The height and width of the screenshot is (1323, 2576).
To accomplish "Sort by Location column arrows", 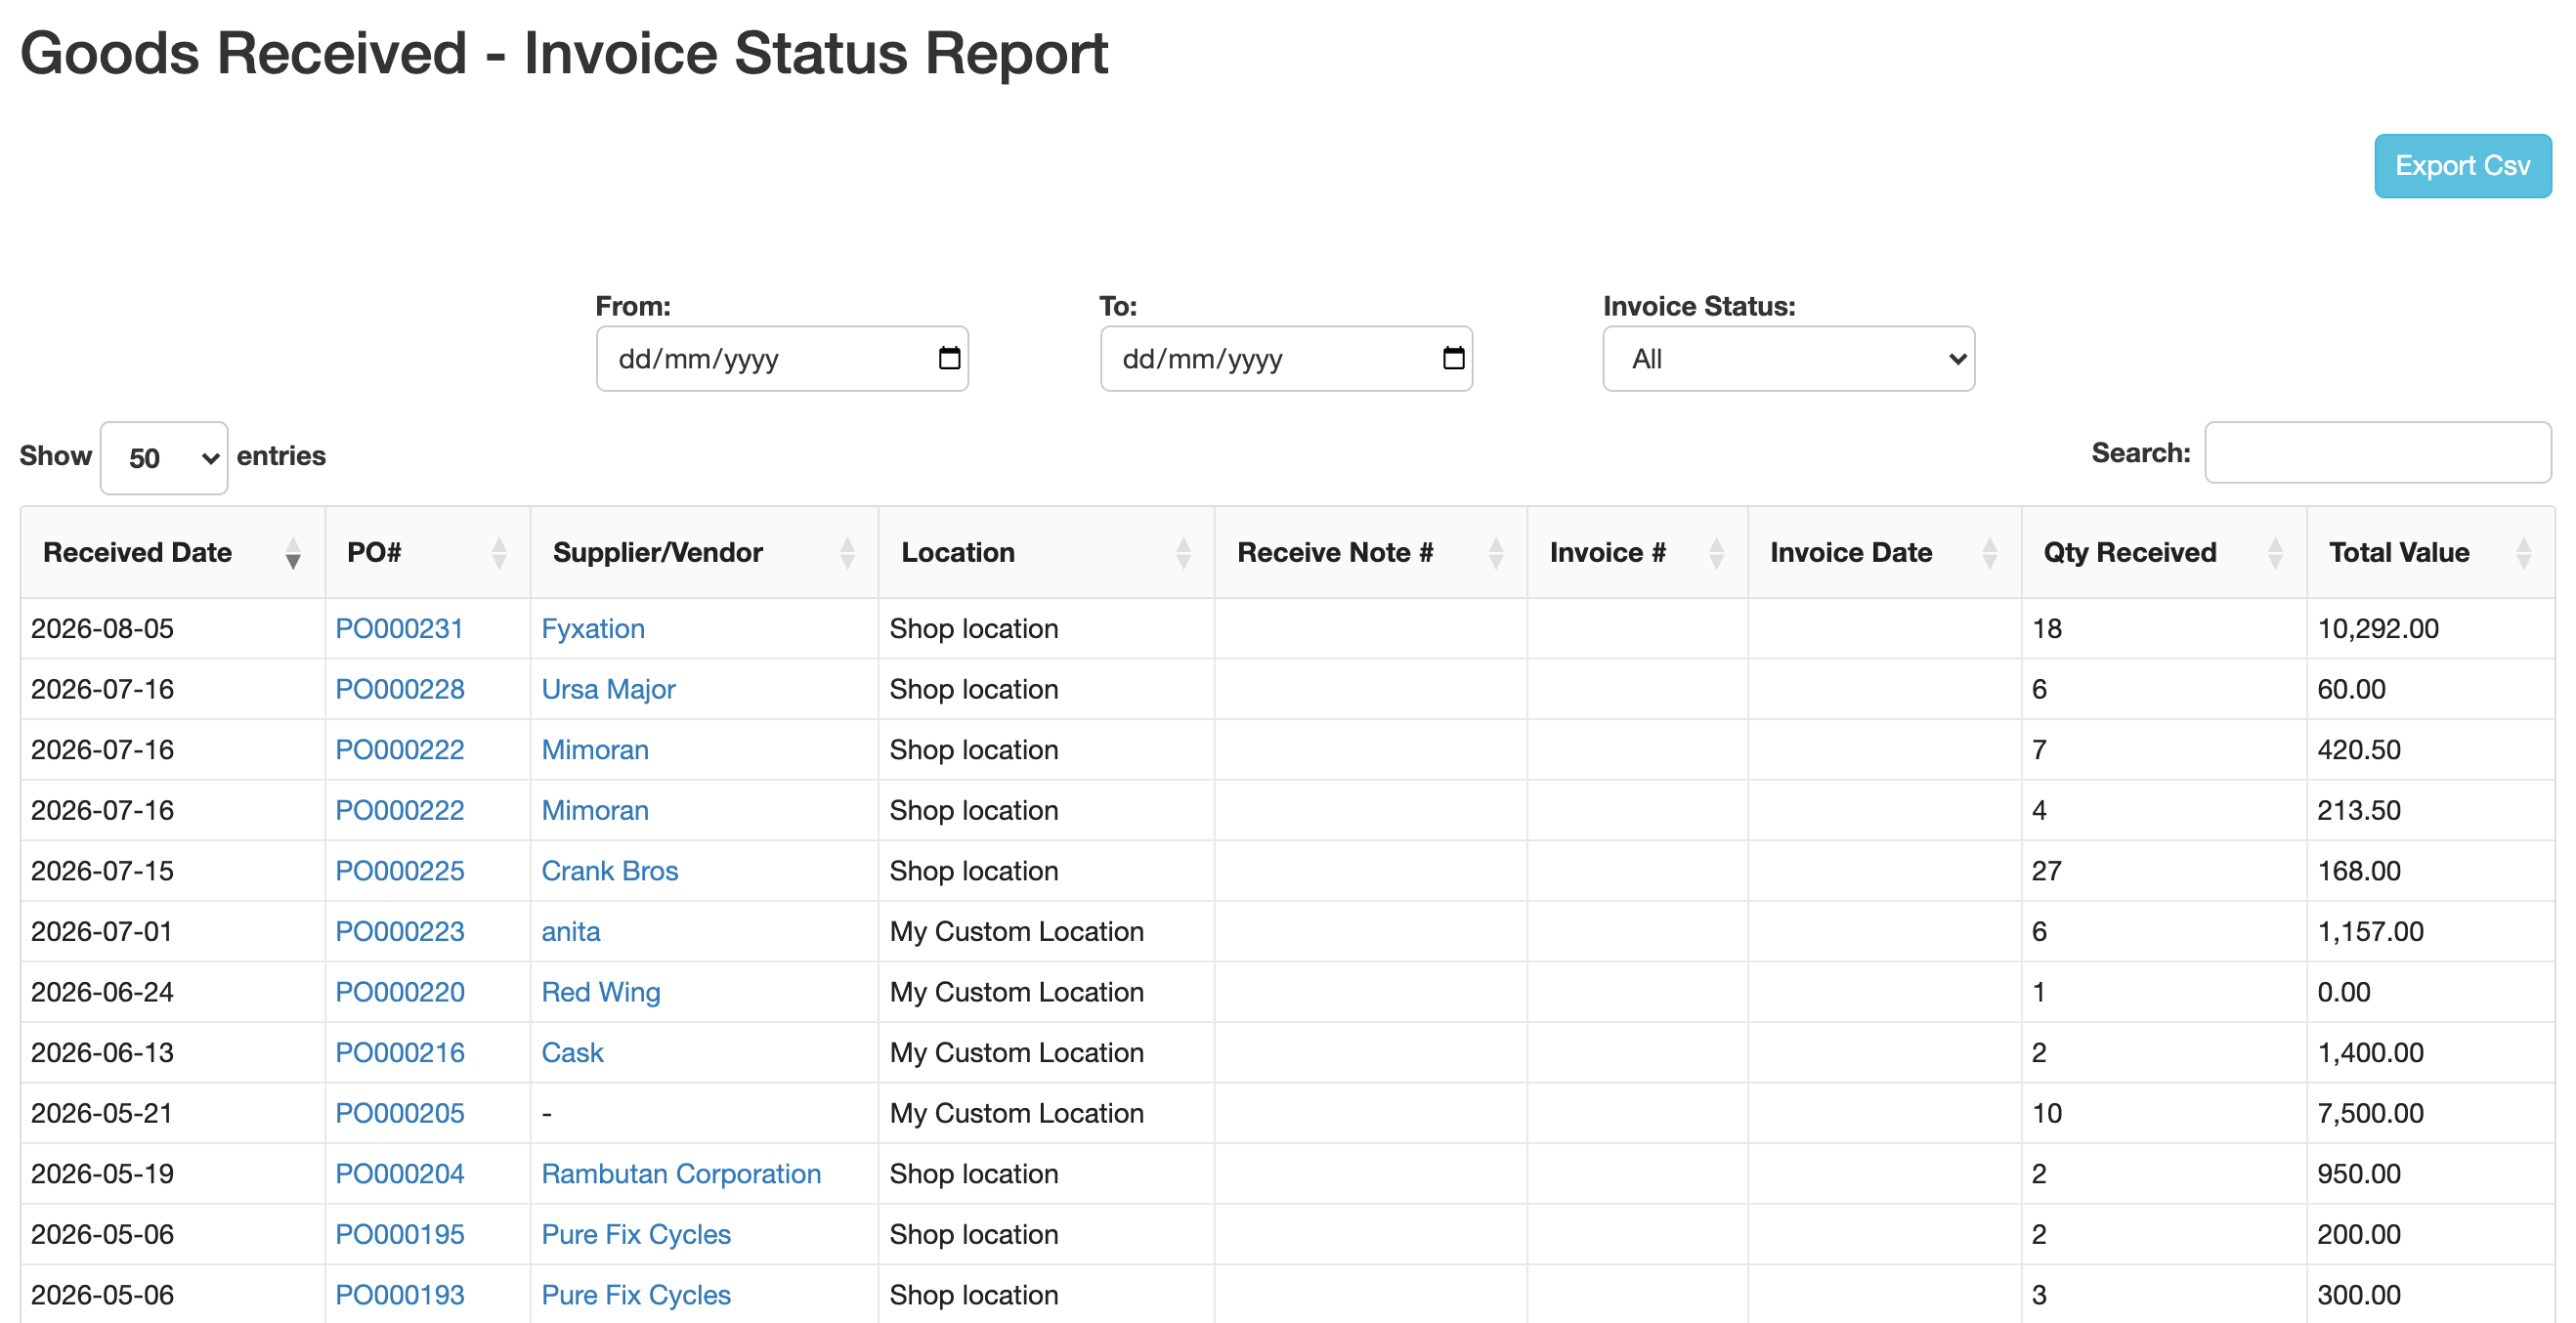I will coord(1183,553).
